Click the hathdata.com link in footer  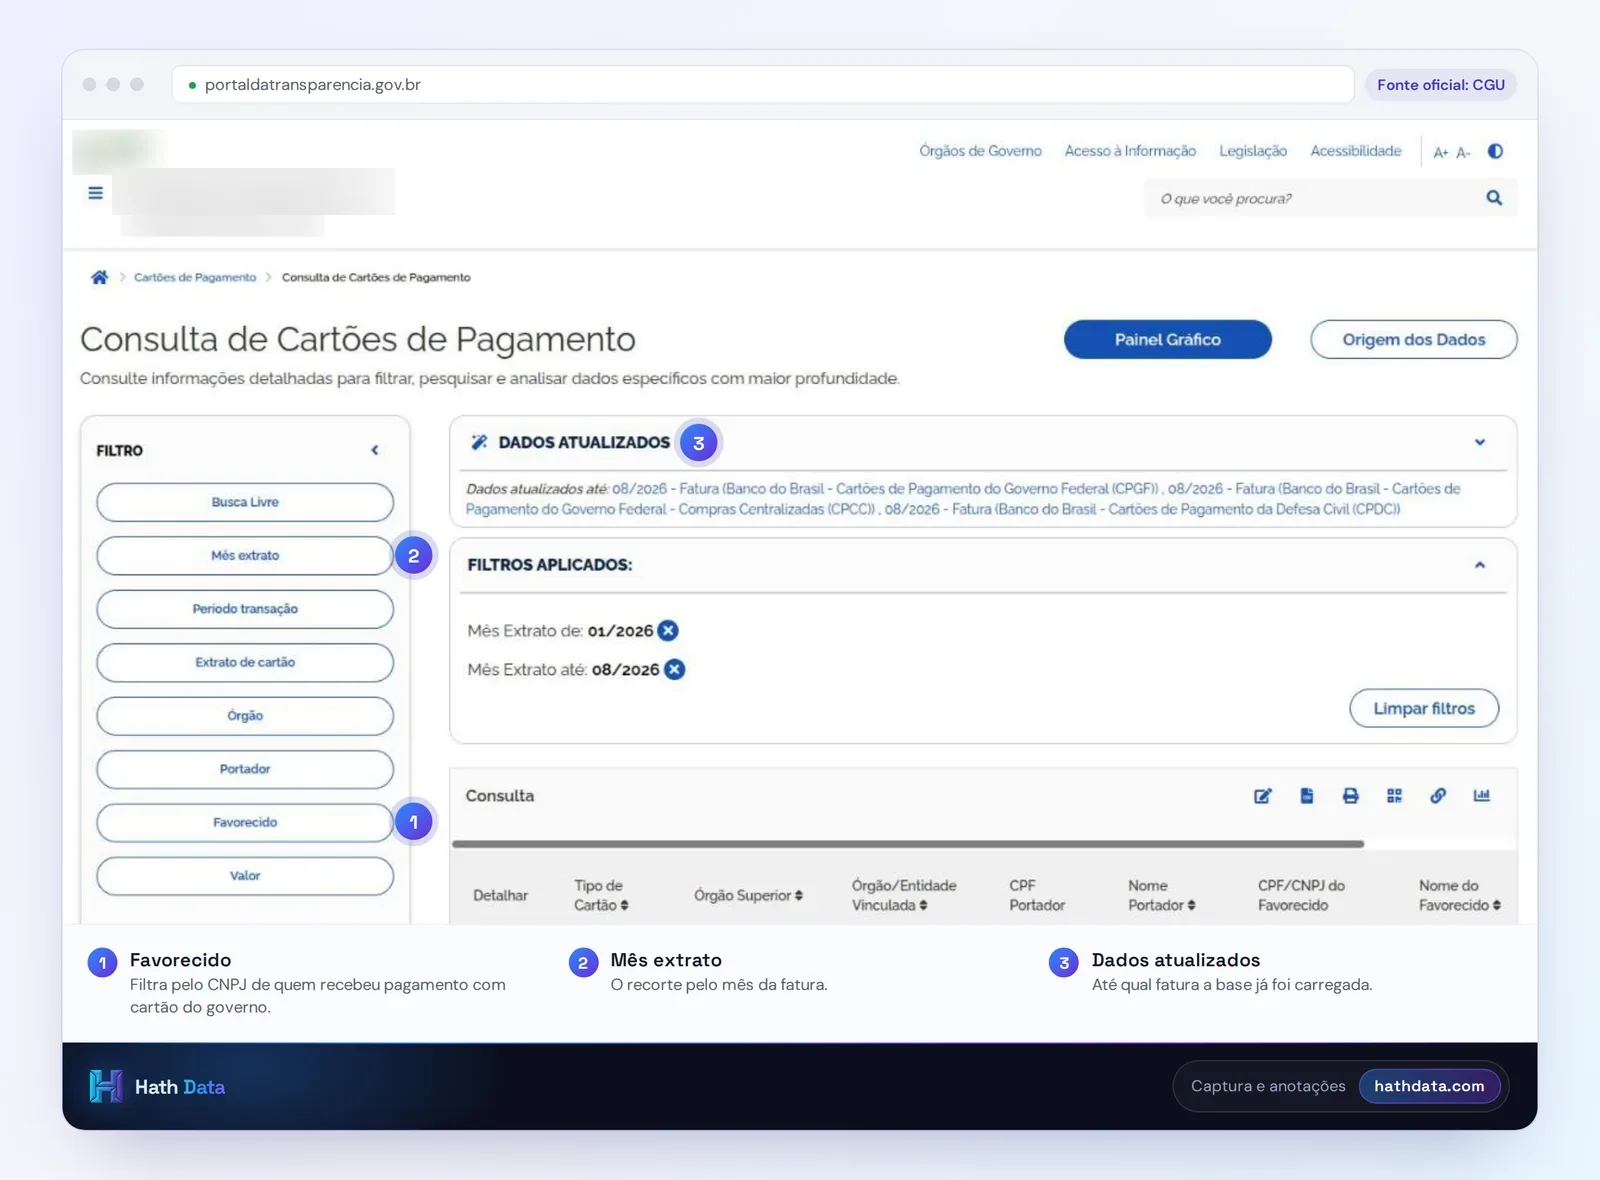(x=1429, y=1086)
